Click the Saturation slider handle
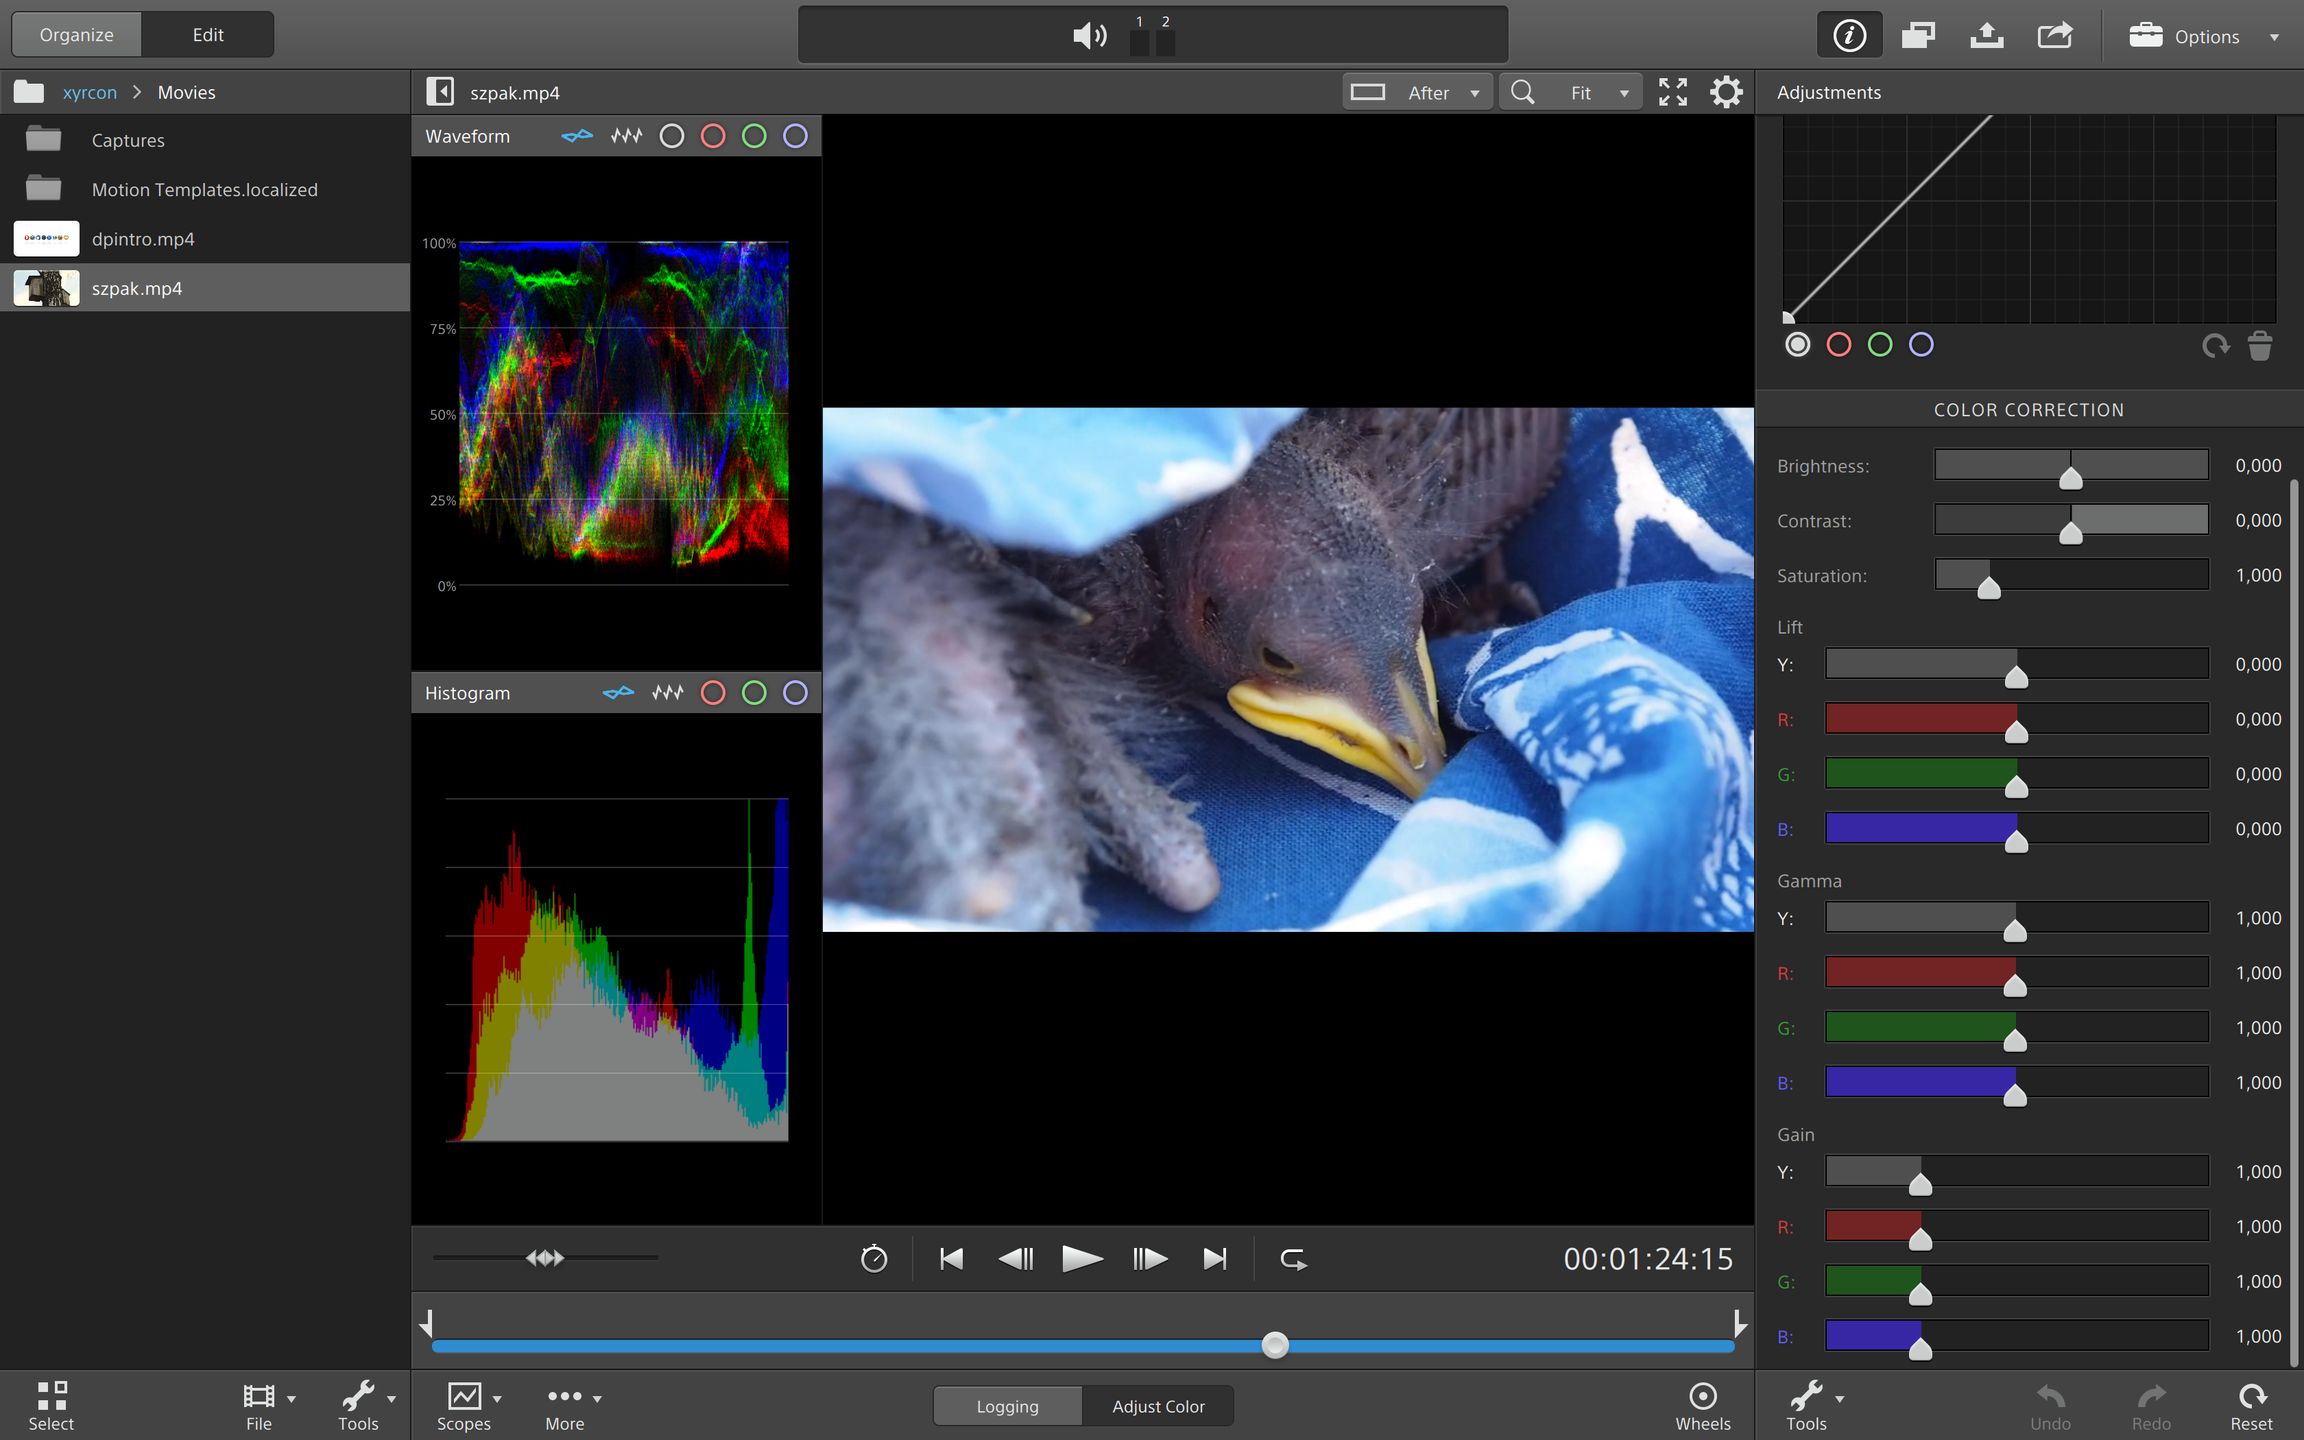Screen dimensions: 2304x1440 (1989, 587)
